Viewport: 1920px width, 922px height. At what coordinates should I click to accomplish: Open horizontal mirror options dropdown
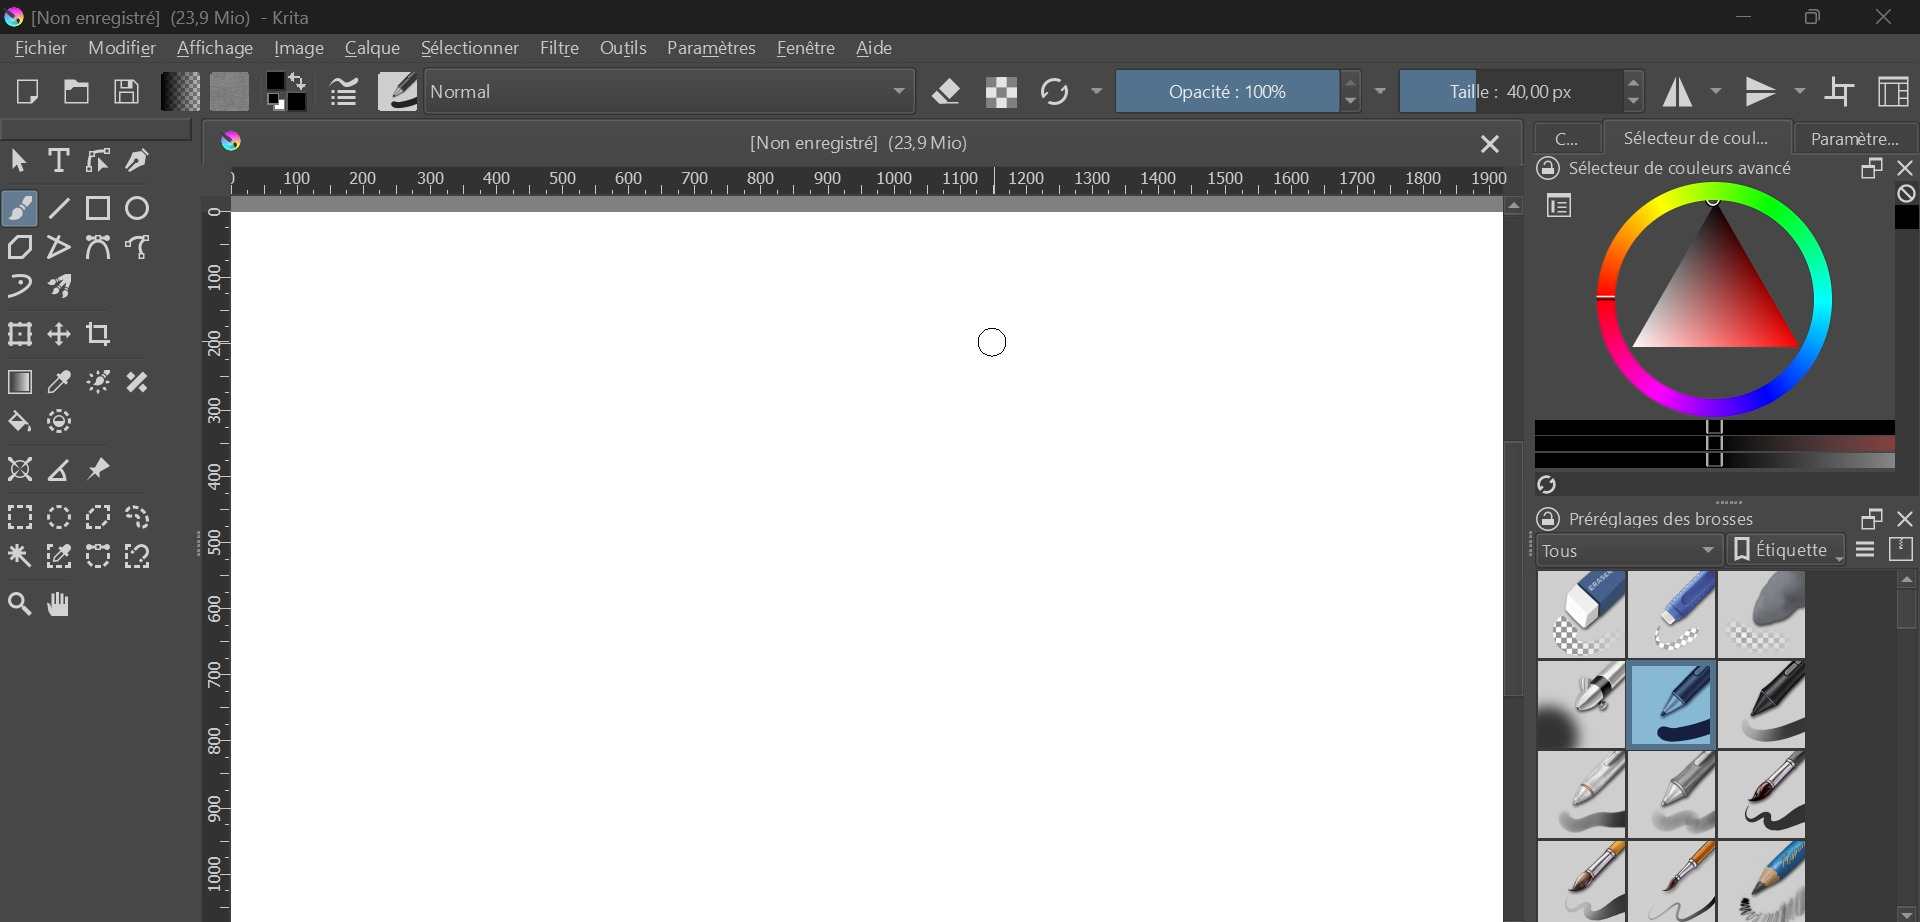1717,92
